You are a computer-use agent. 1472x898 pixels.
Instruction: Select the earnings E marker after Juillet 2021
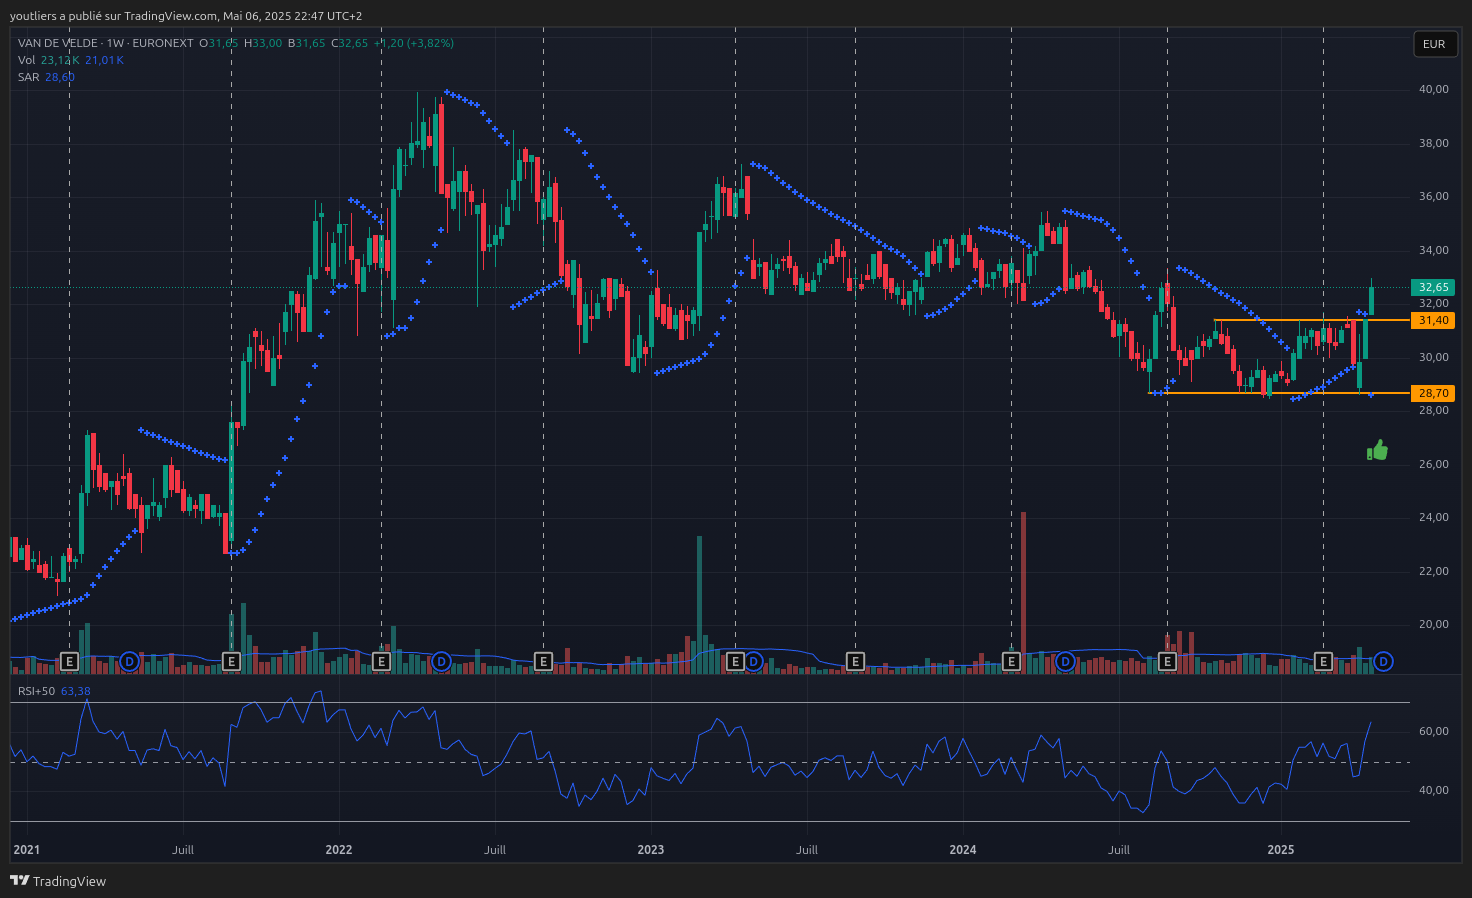tap(231, 661)
